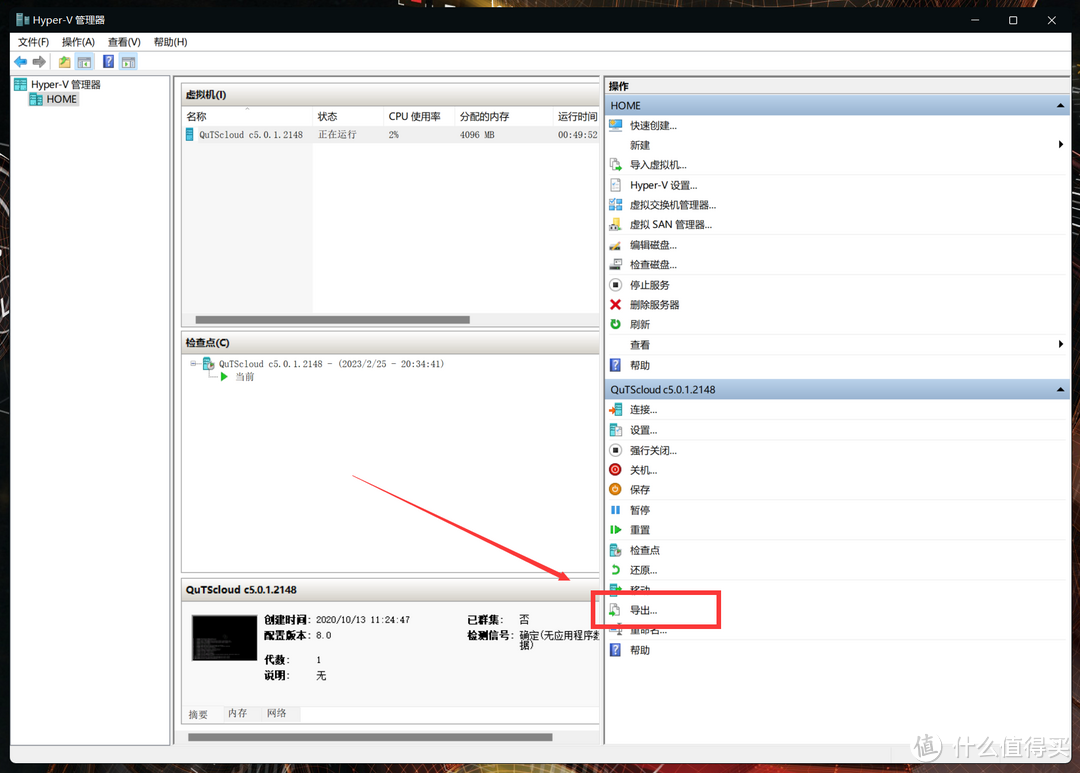Image resolution: width=1080 pixels, height=773 pixels.
Task: Click the Hyper-V 设置... action link
Action: pos(663,185)
